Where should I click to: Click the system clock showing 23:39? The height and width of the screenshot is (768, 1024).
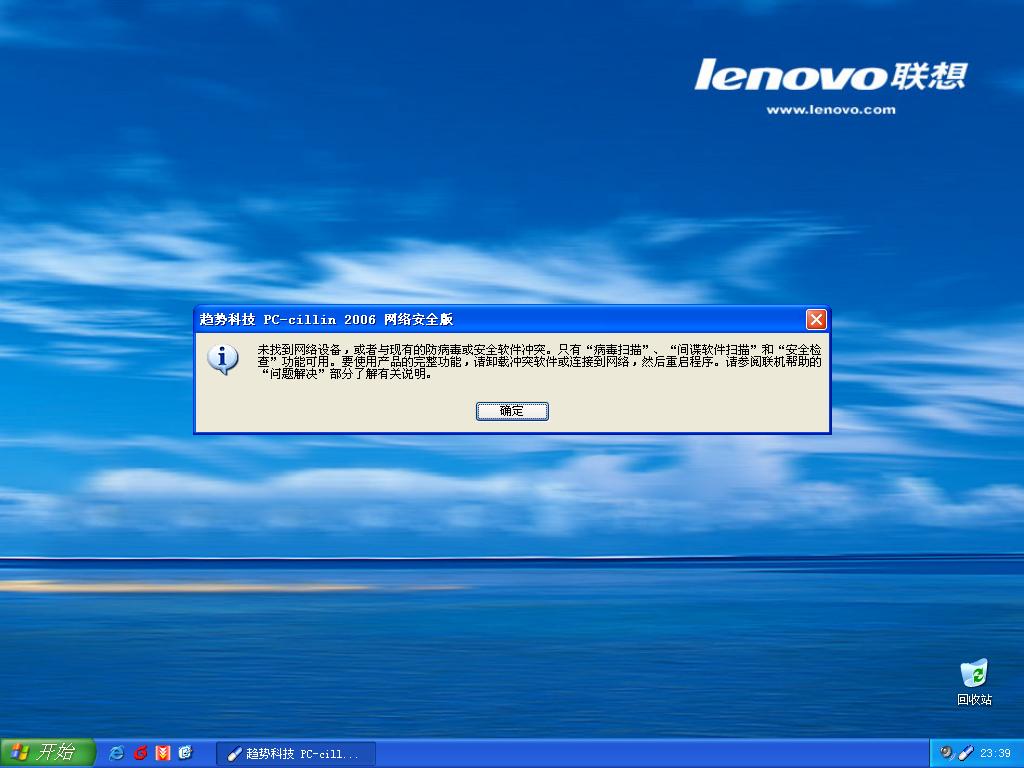click(x=995, y=753)
